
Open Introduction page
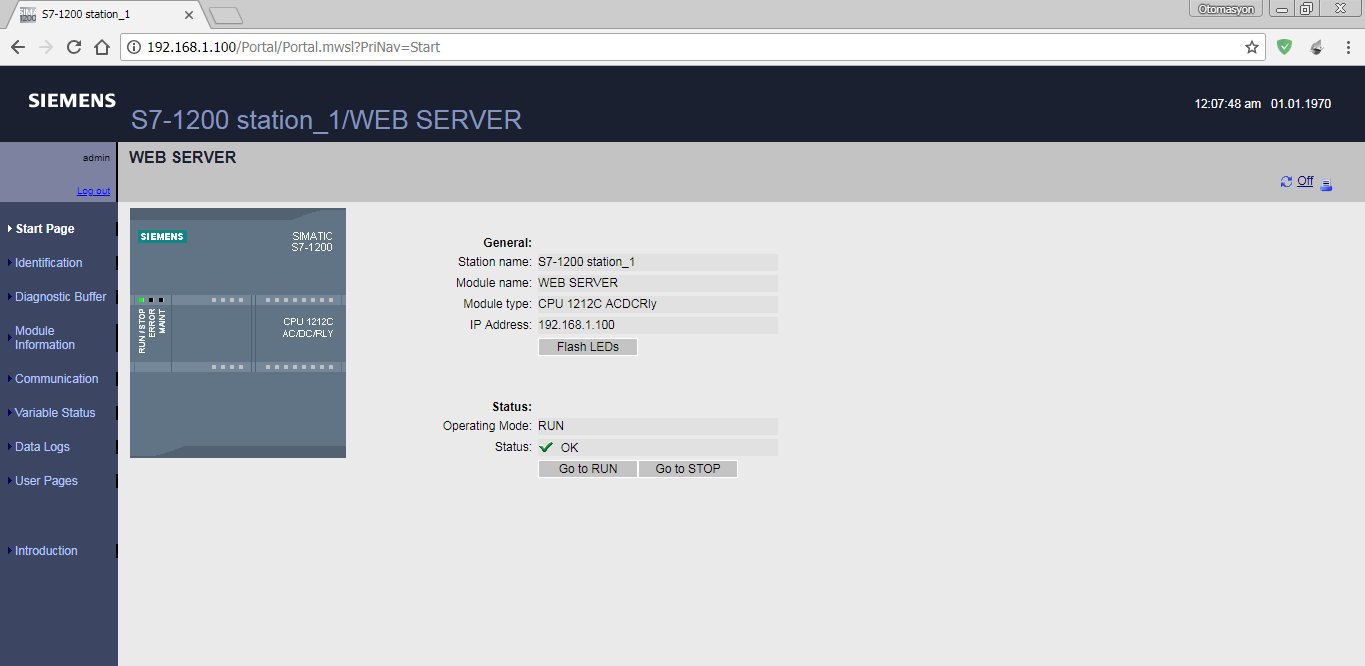tap(46, 551)
